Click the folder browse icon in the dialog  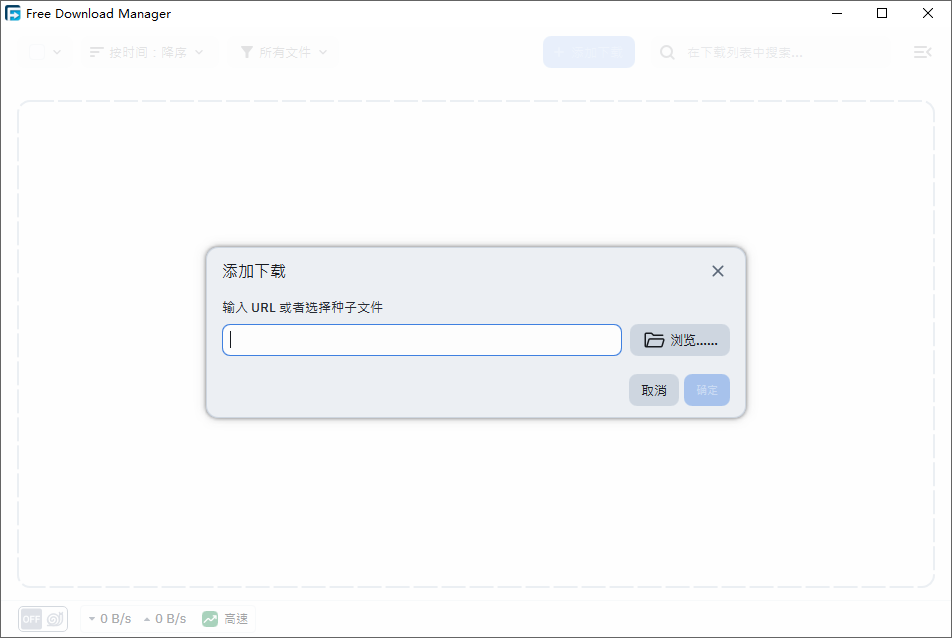[655, 339]
